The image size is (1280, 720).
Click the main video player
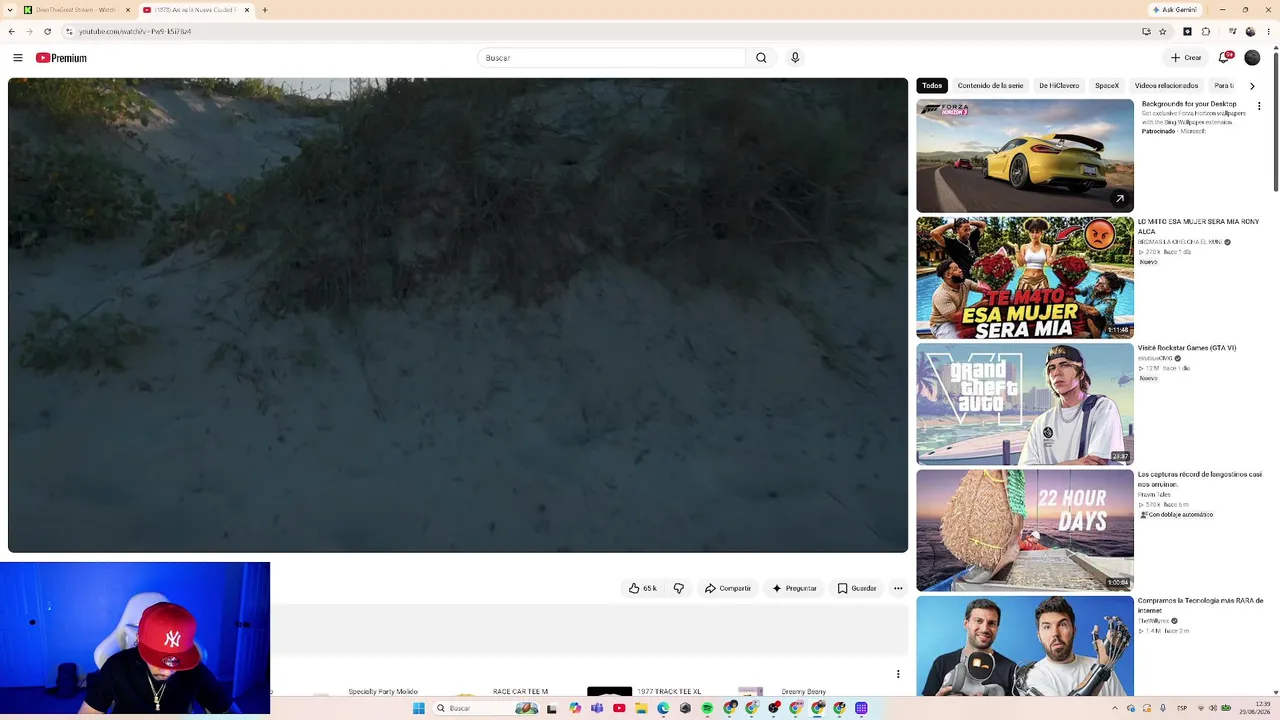click(x=458, y=315)
